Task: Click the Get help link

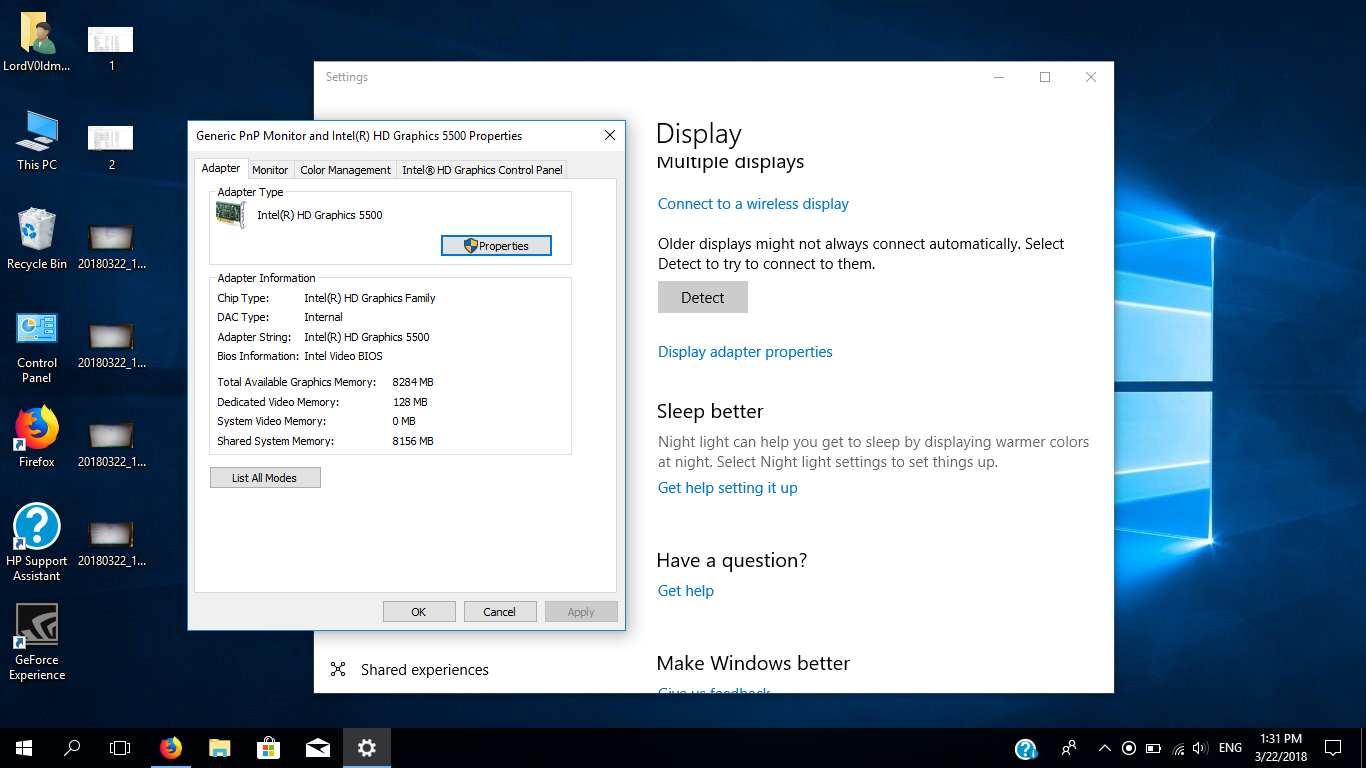Action: tap(686, 591)
